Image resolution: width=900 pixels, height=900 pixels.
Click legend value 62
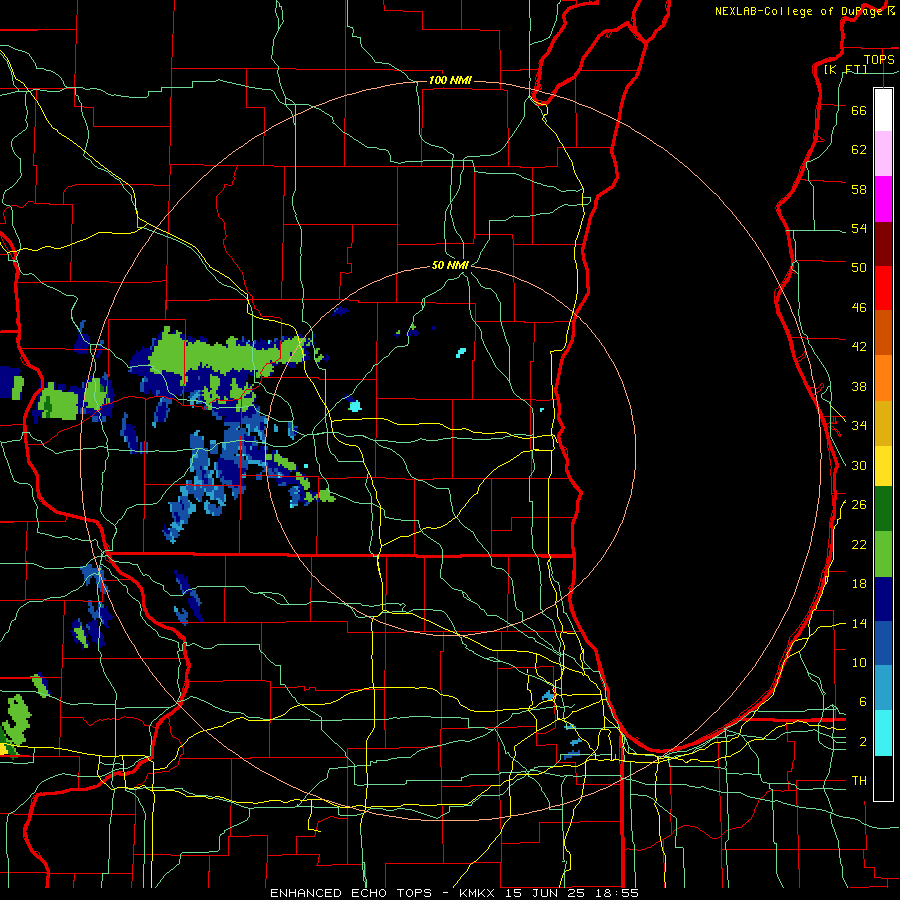click(x=859, y=150)
